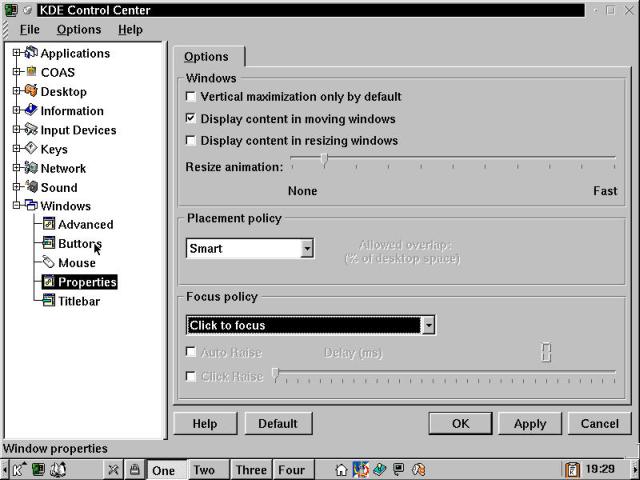Click the Sound category speaker icon
Screen dimensions: 640x480
point(31,187)
